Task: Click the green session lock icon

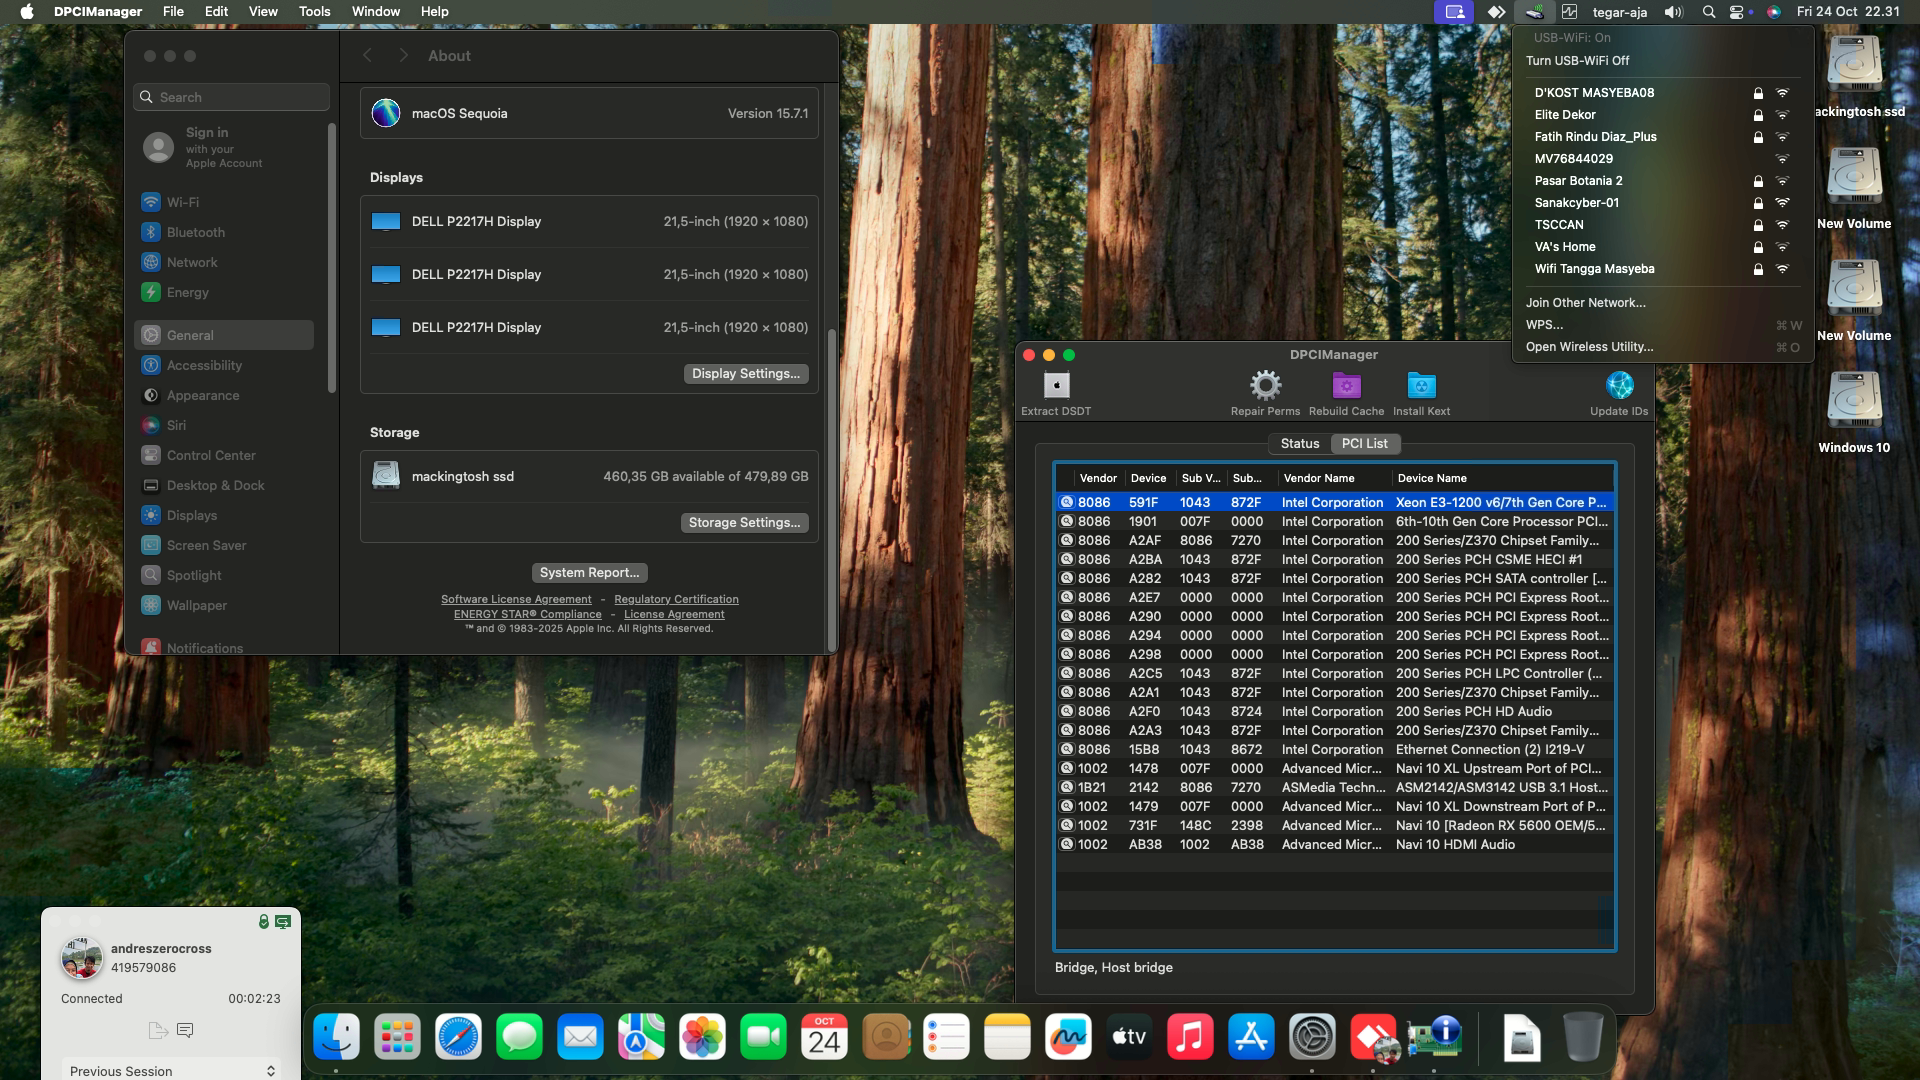Action: tap(263, 921)
